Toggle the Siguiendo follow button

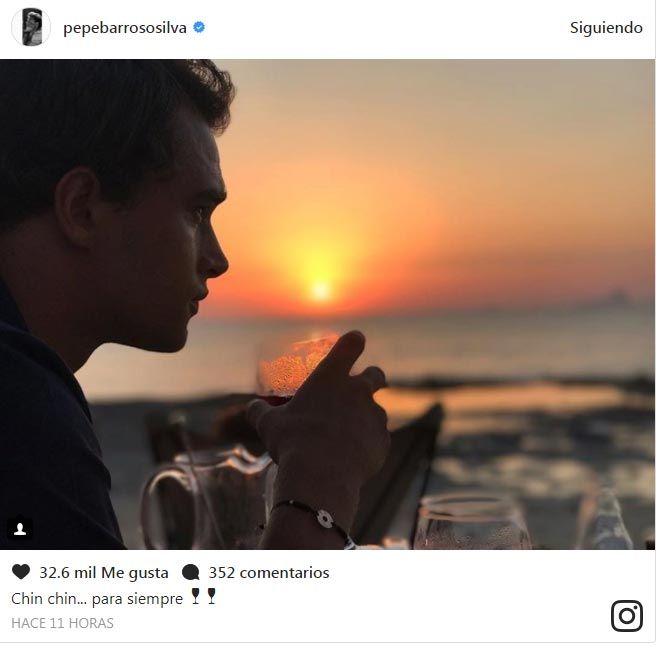606,28
